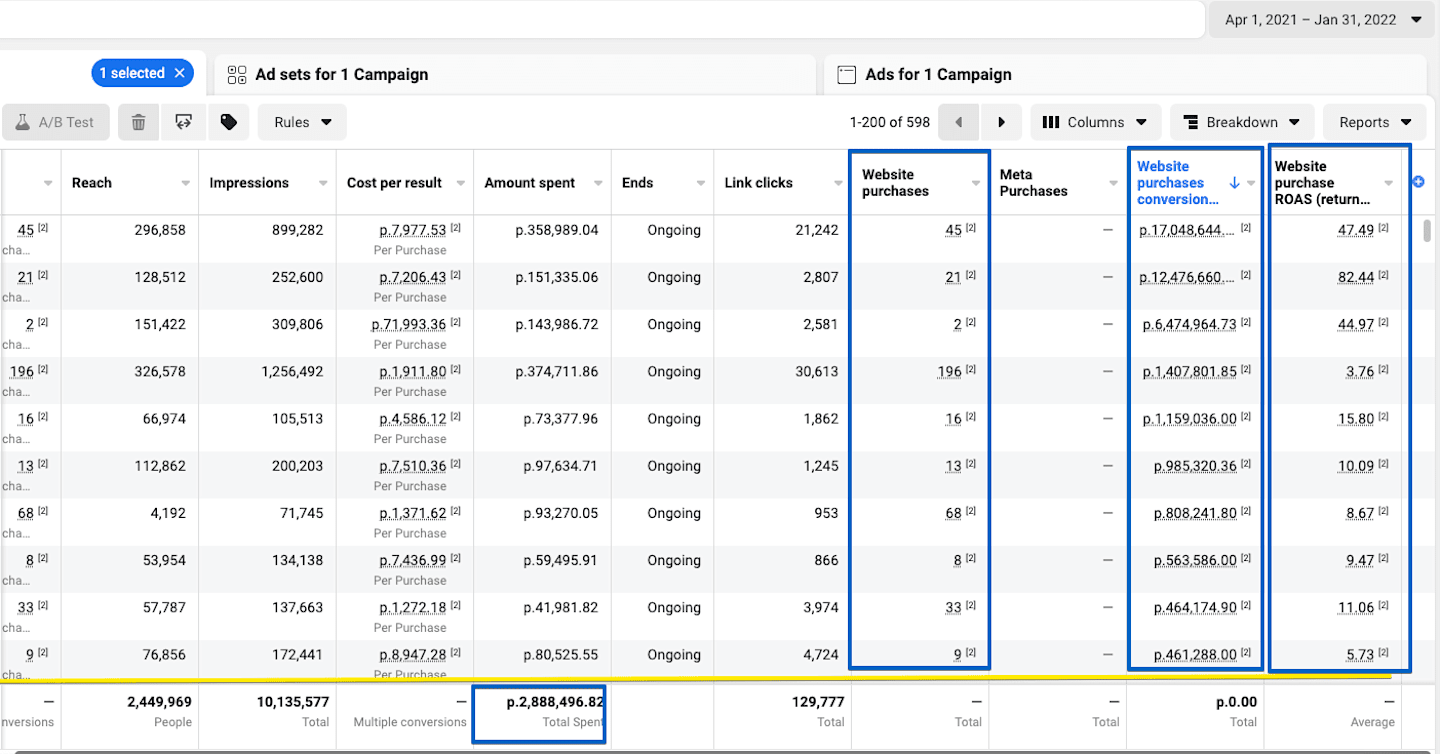Open Website purchase ROAS column menu arrow
This screenshot has width=1440, height=754.
(1388, 183)
